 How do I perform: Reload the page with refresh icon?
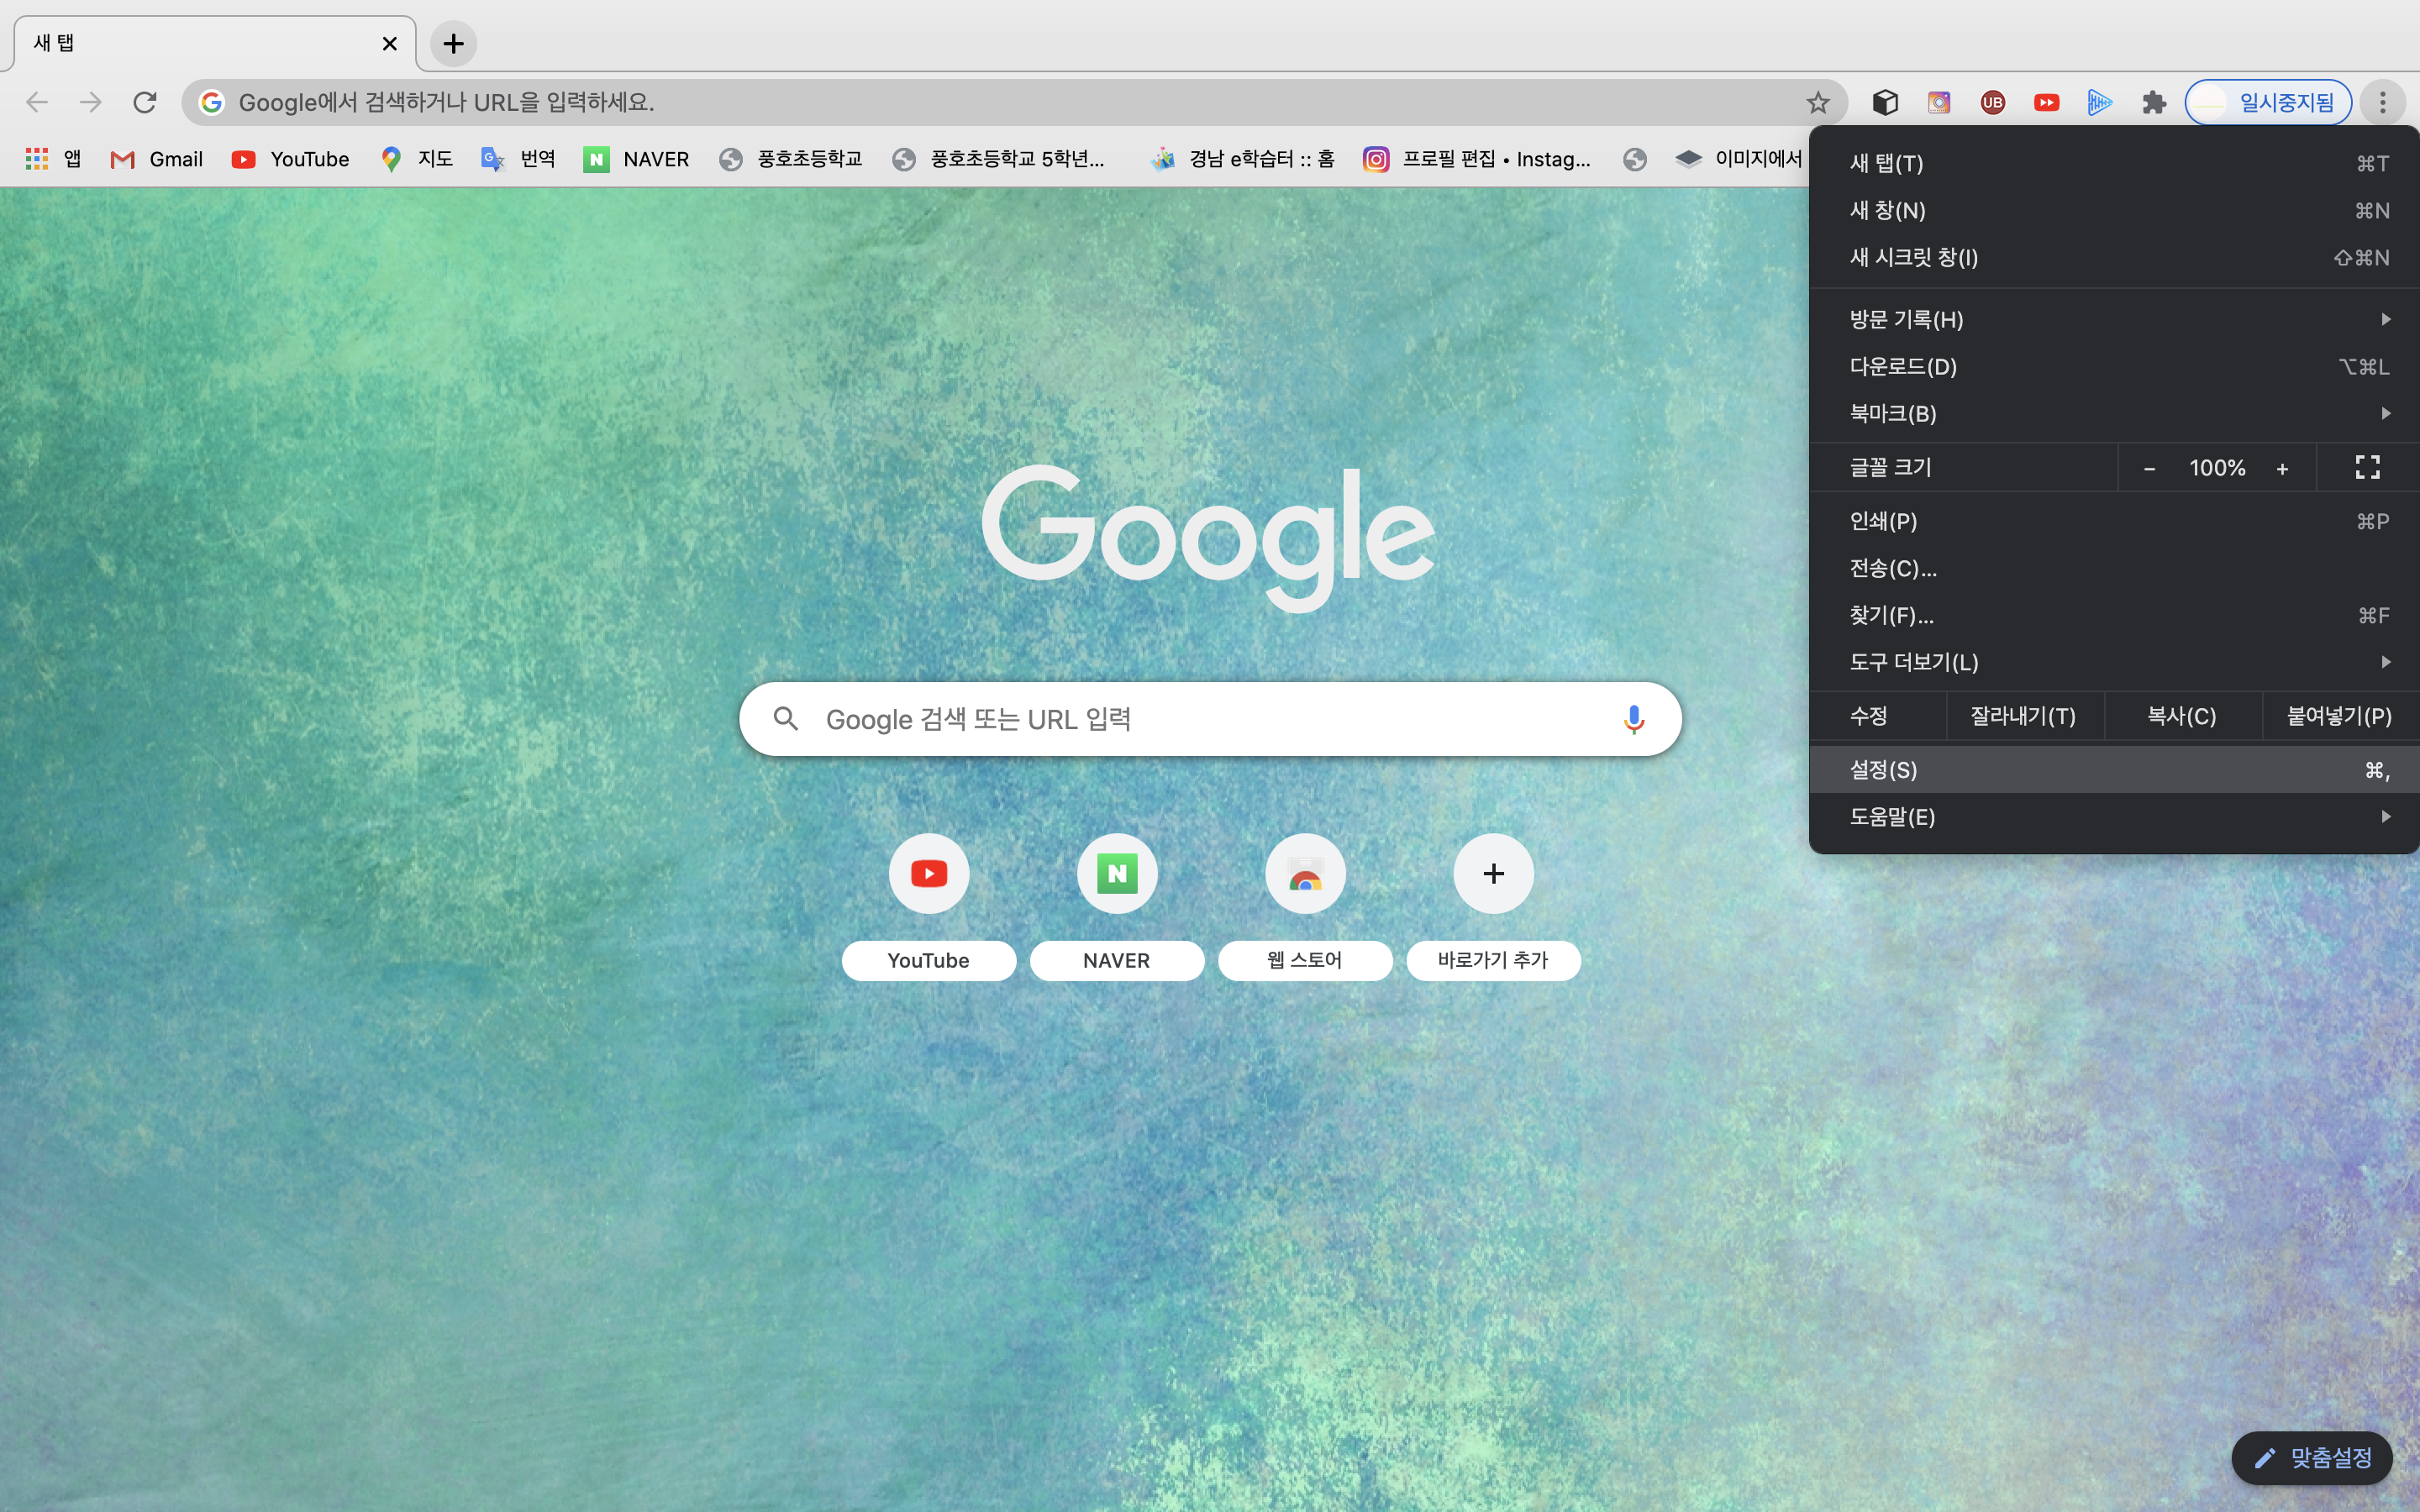pyautogui.click(x=145, y=102)
